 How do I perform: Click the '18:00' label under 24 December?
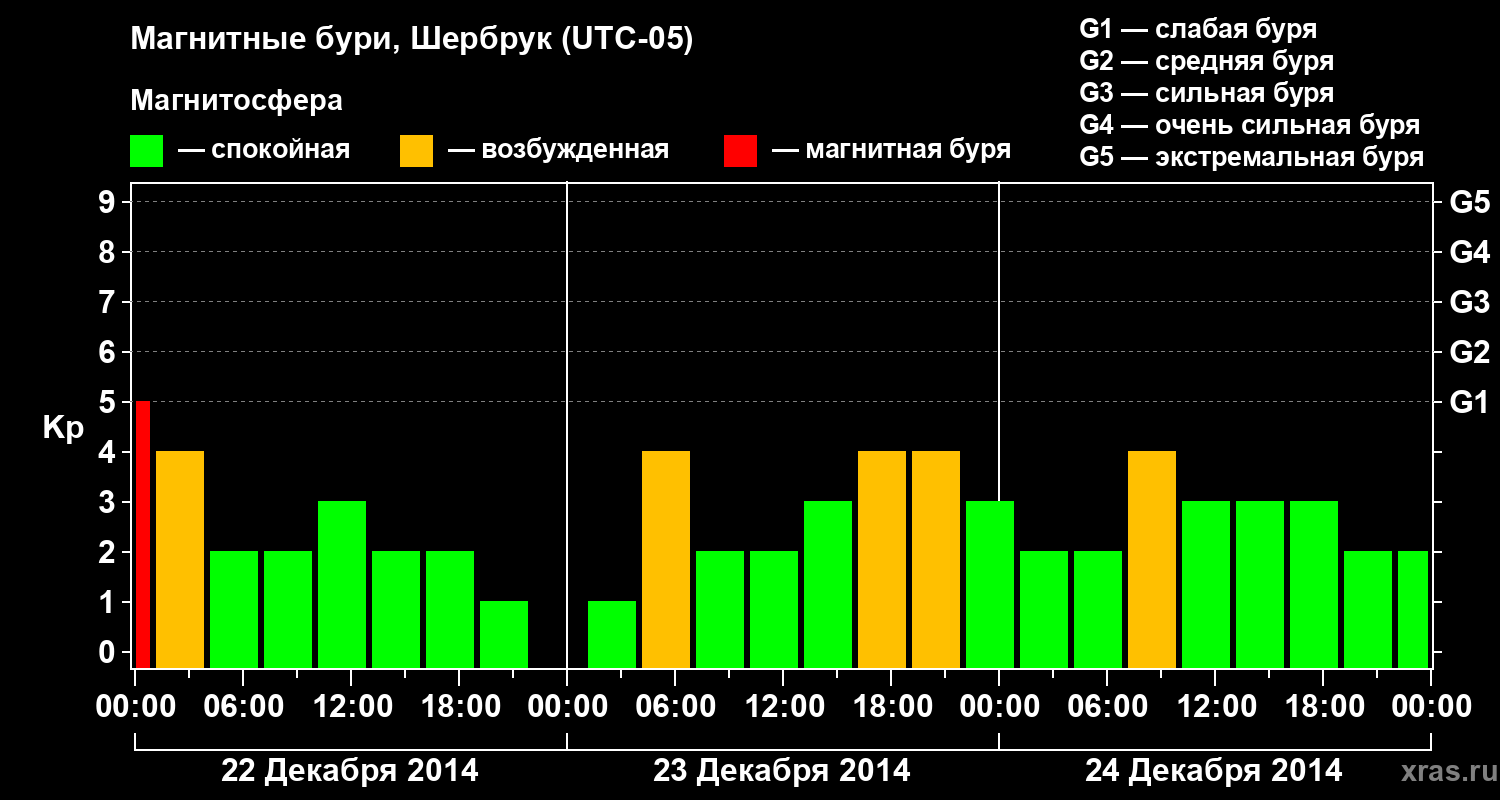[1323, 707]
